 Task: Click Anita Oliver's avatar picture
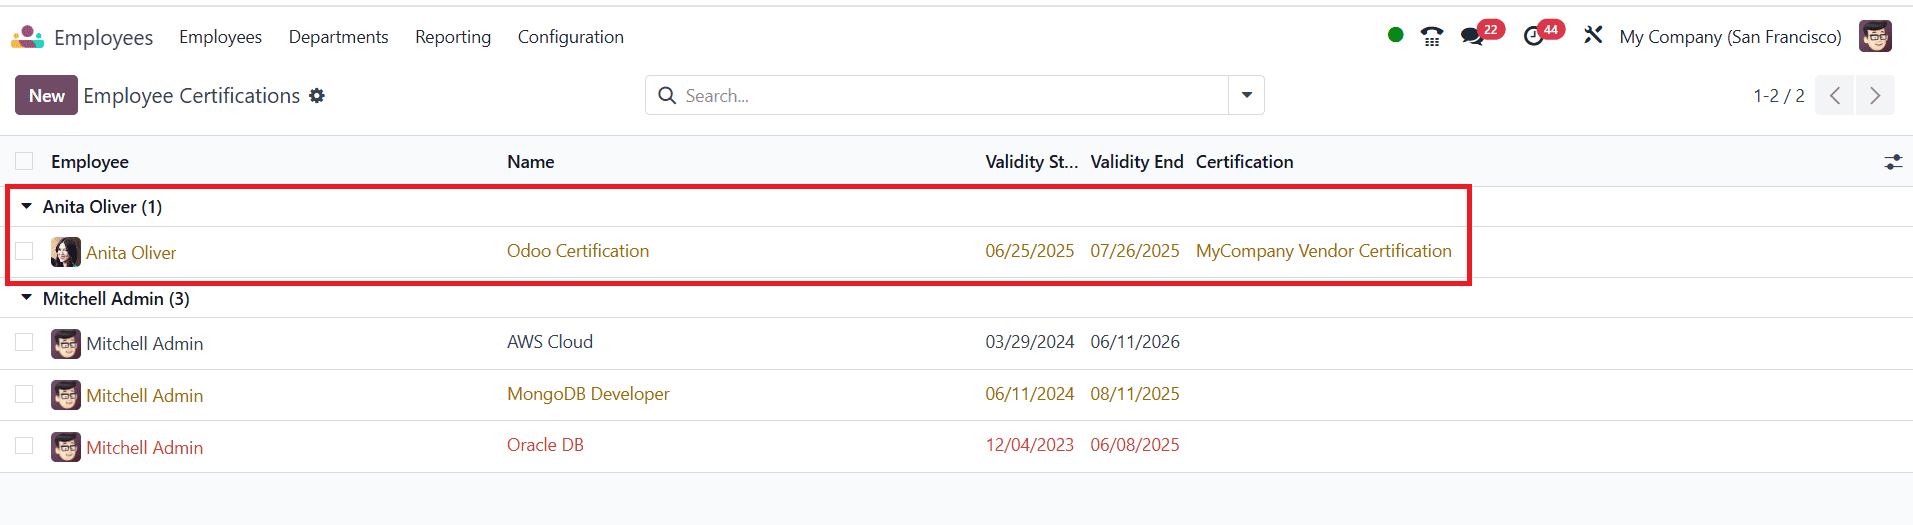[x=66, y=252]
